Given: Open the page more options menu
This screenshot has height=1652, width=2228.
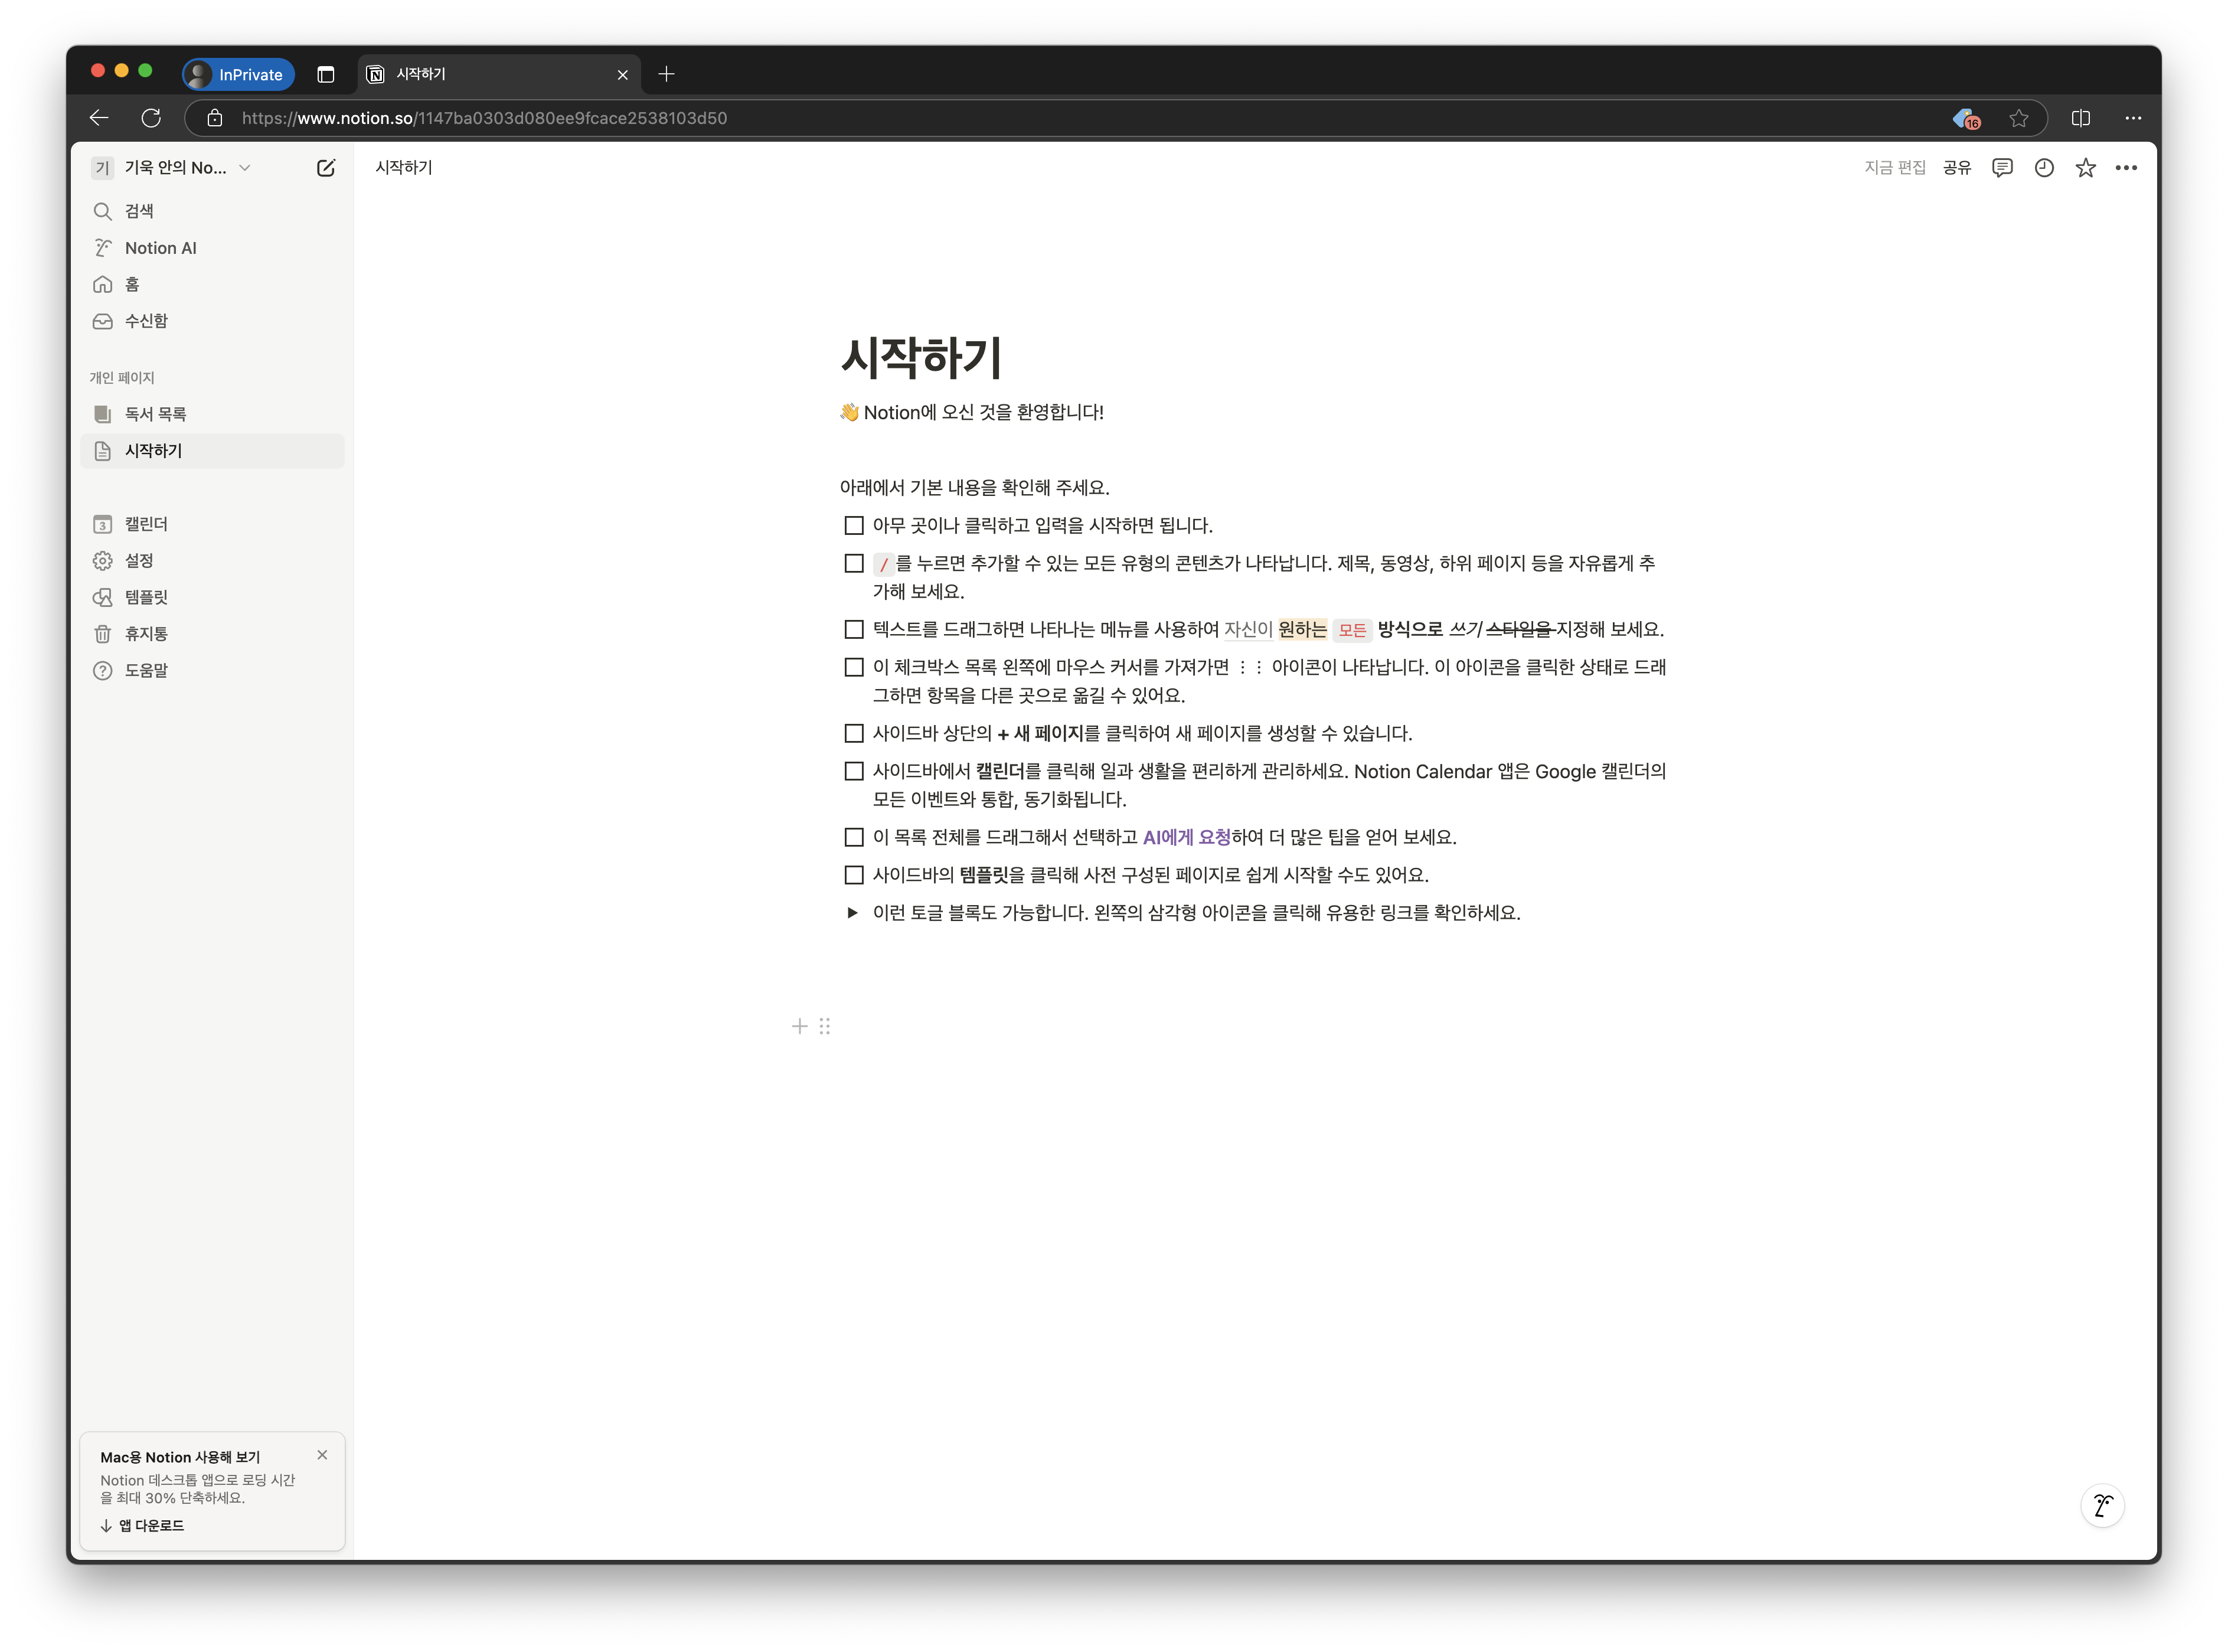Looking at the screenshot, I should pyautogui.click(x=2126, y=168).
